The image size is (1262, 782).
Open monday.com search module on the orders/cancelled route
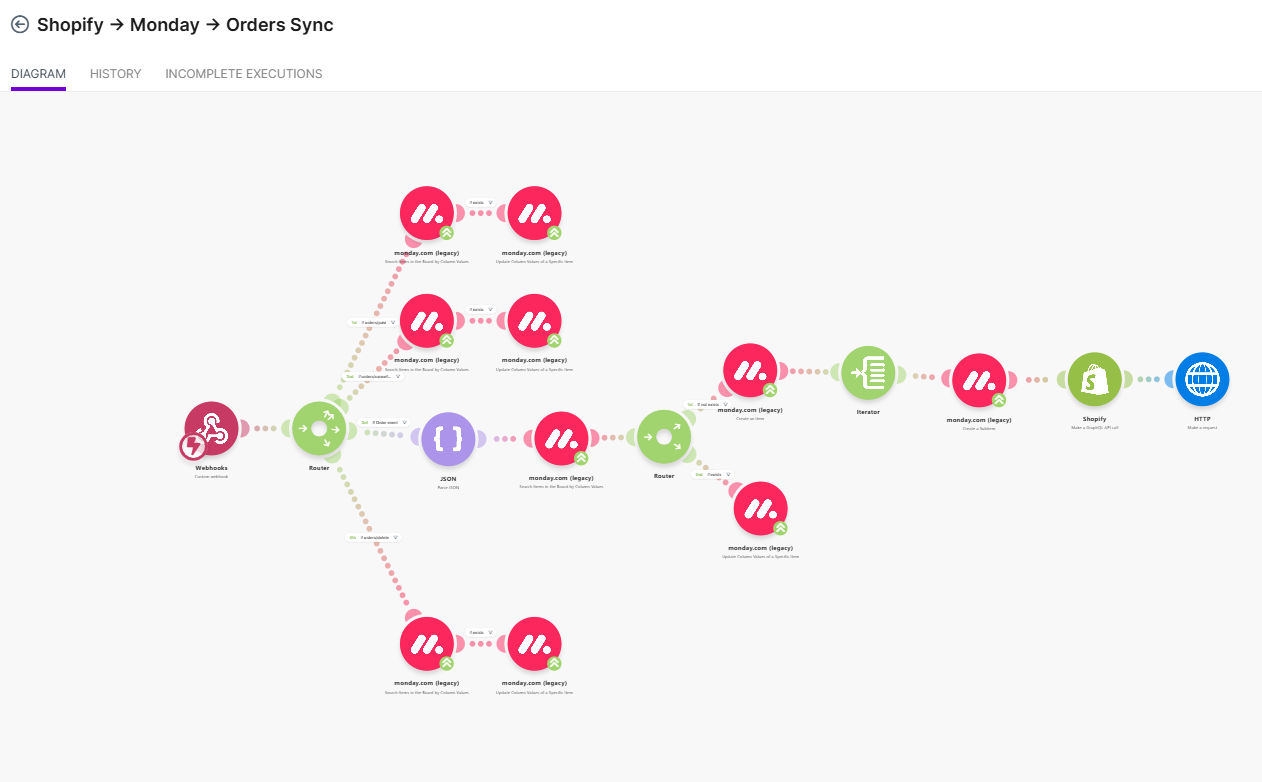coord(427,321)
